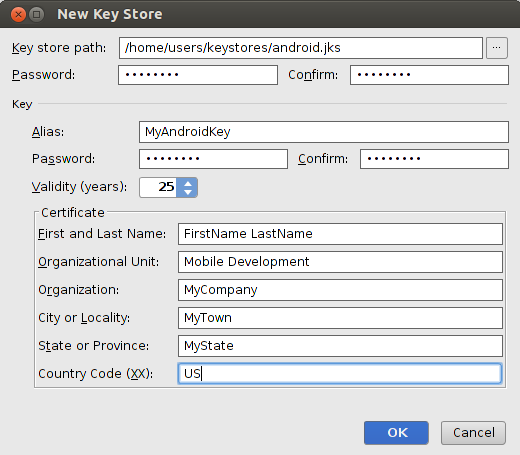Decrease validity years with the down arrow
This screenshot has width=520, height=455.
188,192
